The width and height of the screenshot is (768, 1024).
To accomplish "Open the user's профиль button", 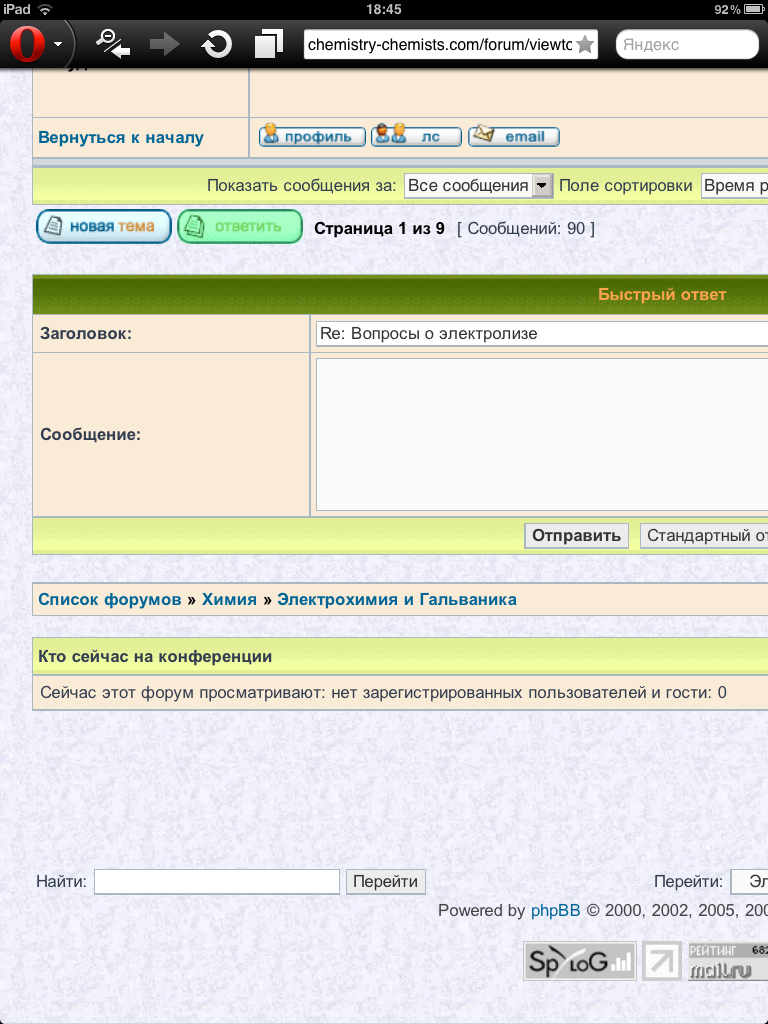I will [312, 137].
